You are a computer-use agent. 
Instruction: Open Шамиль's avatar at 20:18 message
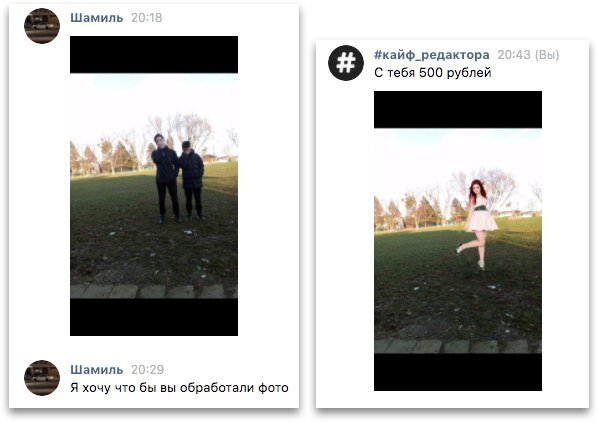tap(42, 26)
